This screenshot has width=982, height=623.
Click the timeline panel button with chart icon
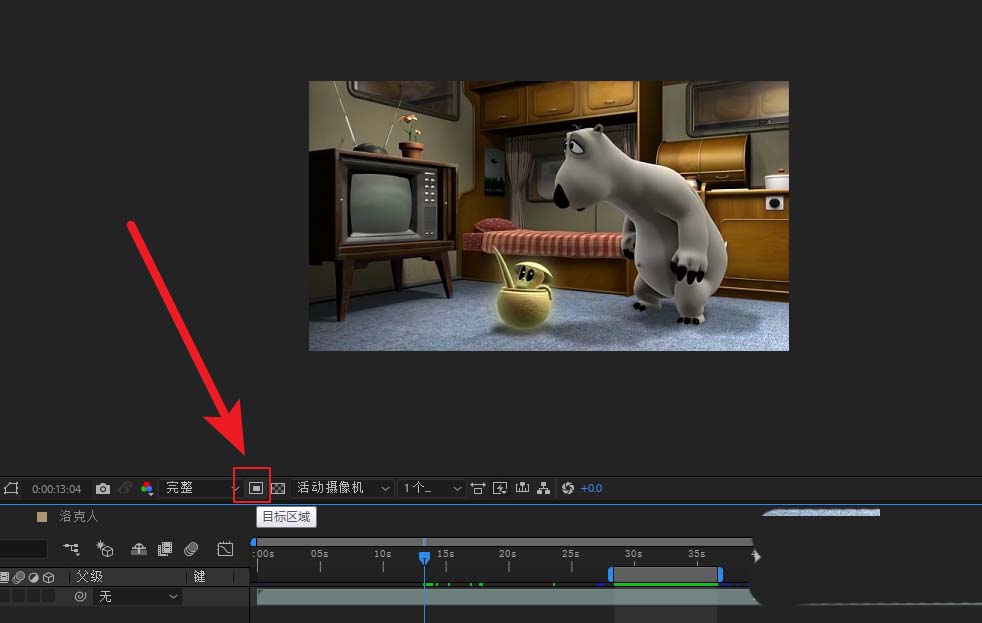521,488
